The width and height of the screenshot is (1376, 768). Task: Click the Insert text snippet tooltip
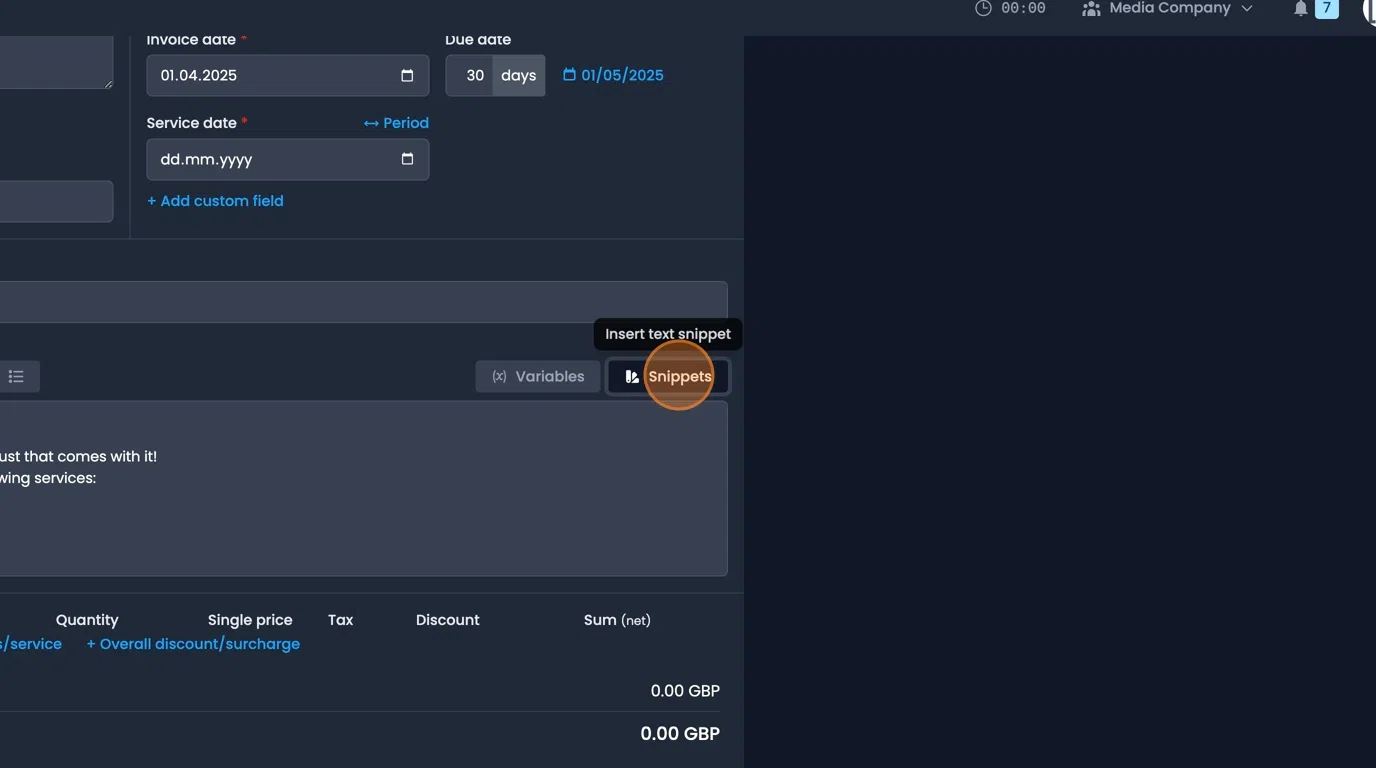pos(667,333)
